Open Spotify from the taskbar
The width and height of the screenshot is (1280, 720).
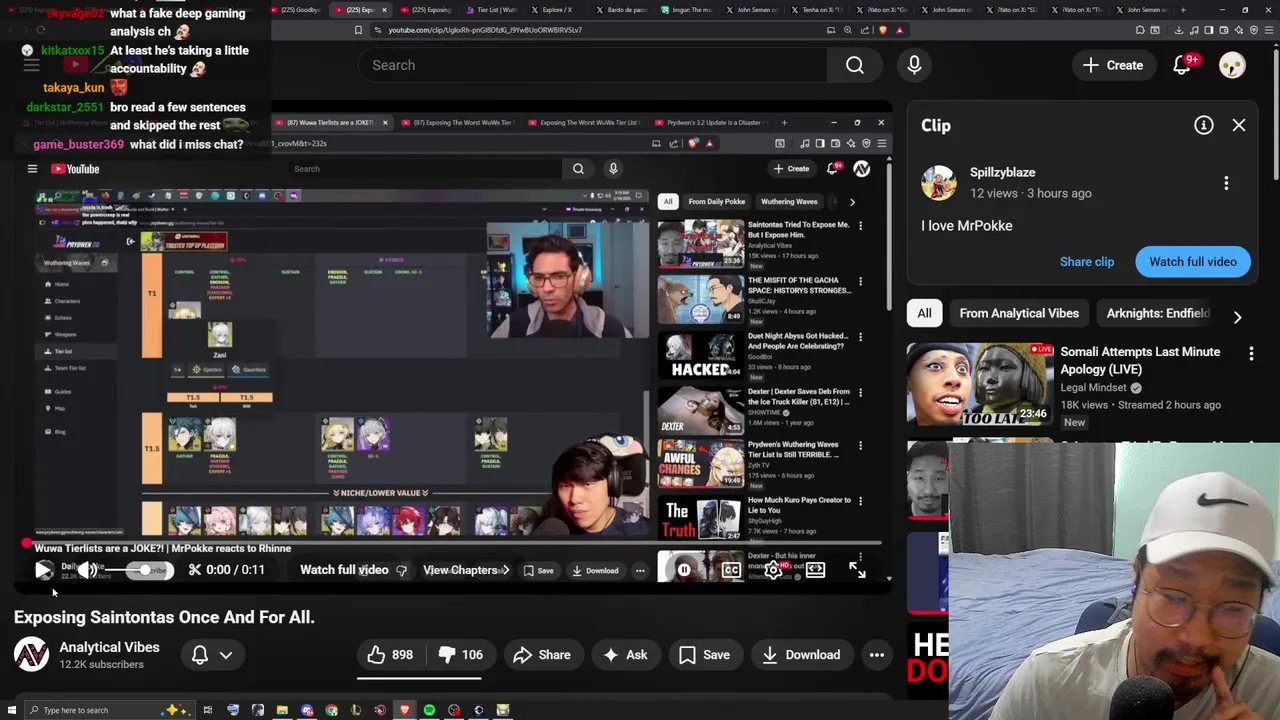click(x=429, y=710)
